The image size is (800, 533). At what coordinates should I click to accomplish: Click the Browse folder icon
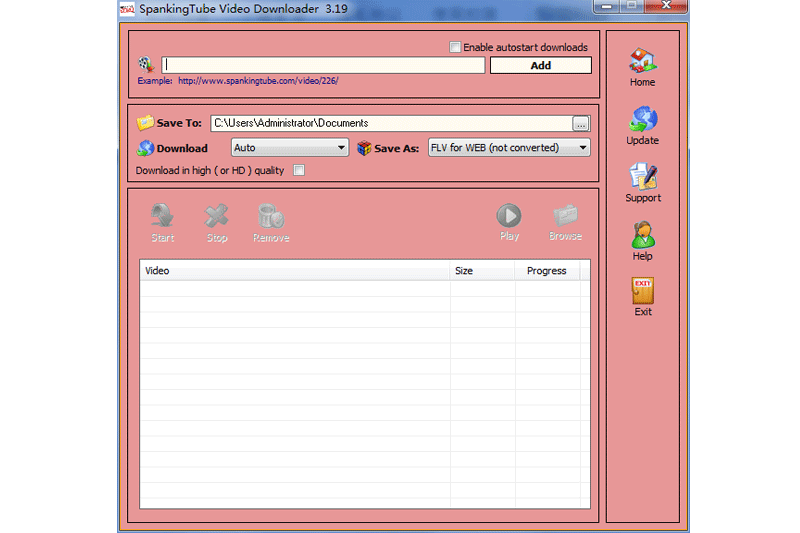565,216
